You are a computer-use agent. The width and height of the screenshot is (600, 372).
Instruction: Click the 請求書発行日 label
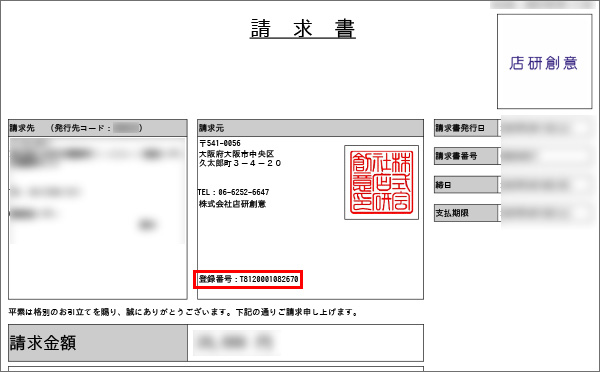[466, 128]
